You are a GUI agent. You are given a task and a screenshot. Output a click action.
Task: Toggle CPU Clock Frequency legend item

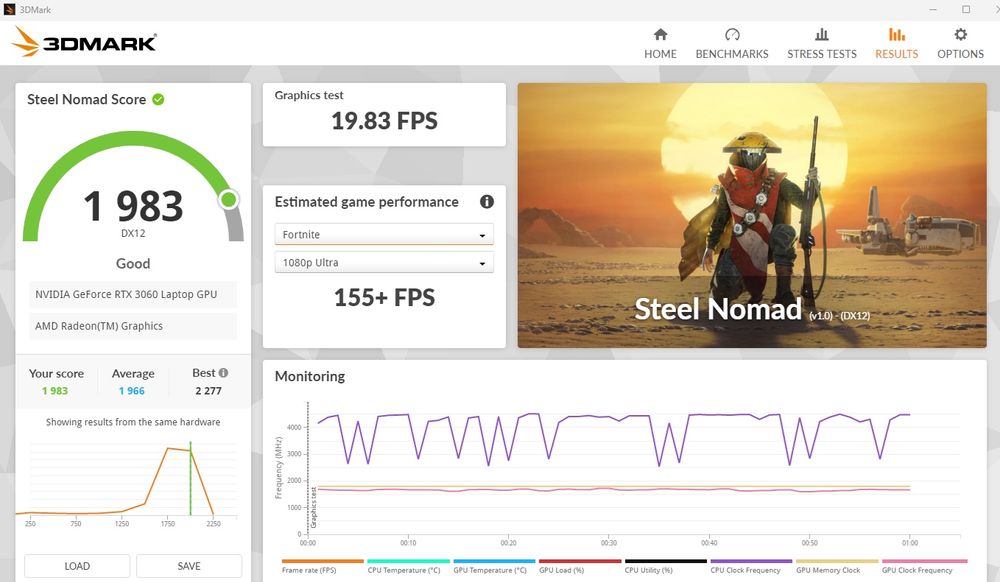[751, 566]
